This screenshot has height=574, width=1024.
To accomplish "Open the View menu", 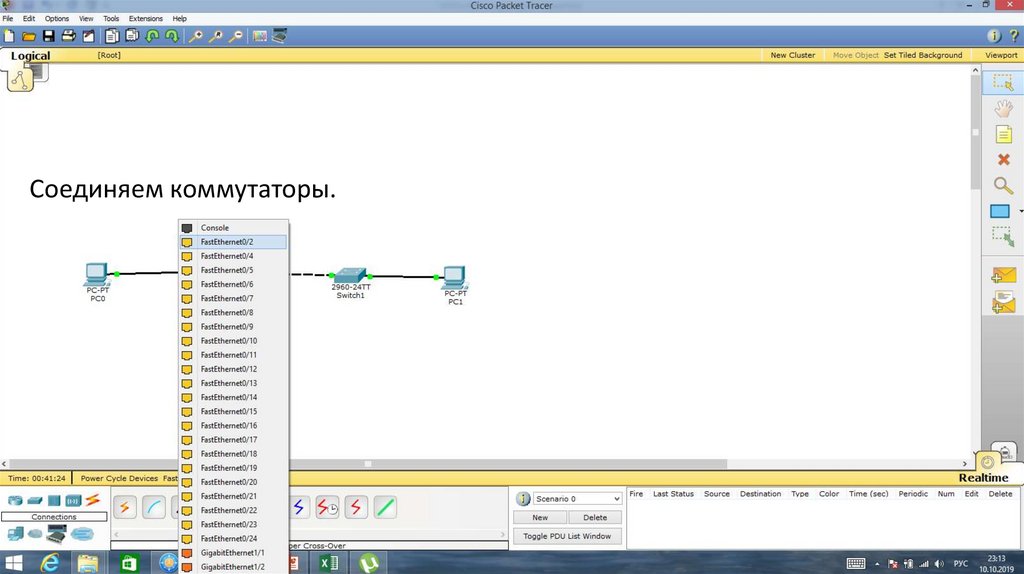I will (86, 19).
